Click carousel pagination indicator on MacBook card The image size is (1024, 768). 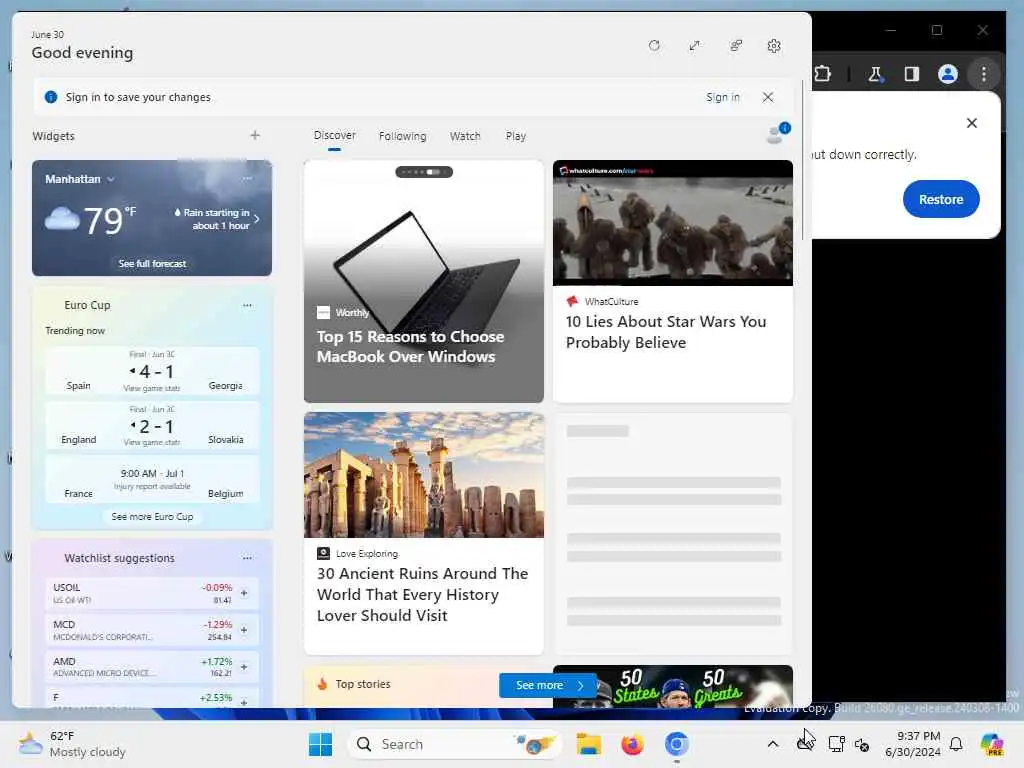pyautogui.click(x=424, y=172)
